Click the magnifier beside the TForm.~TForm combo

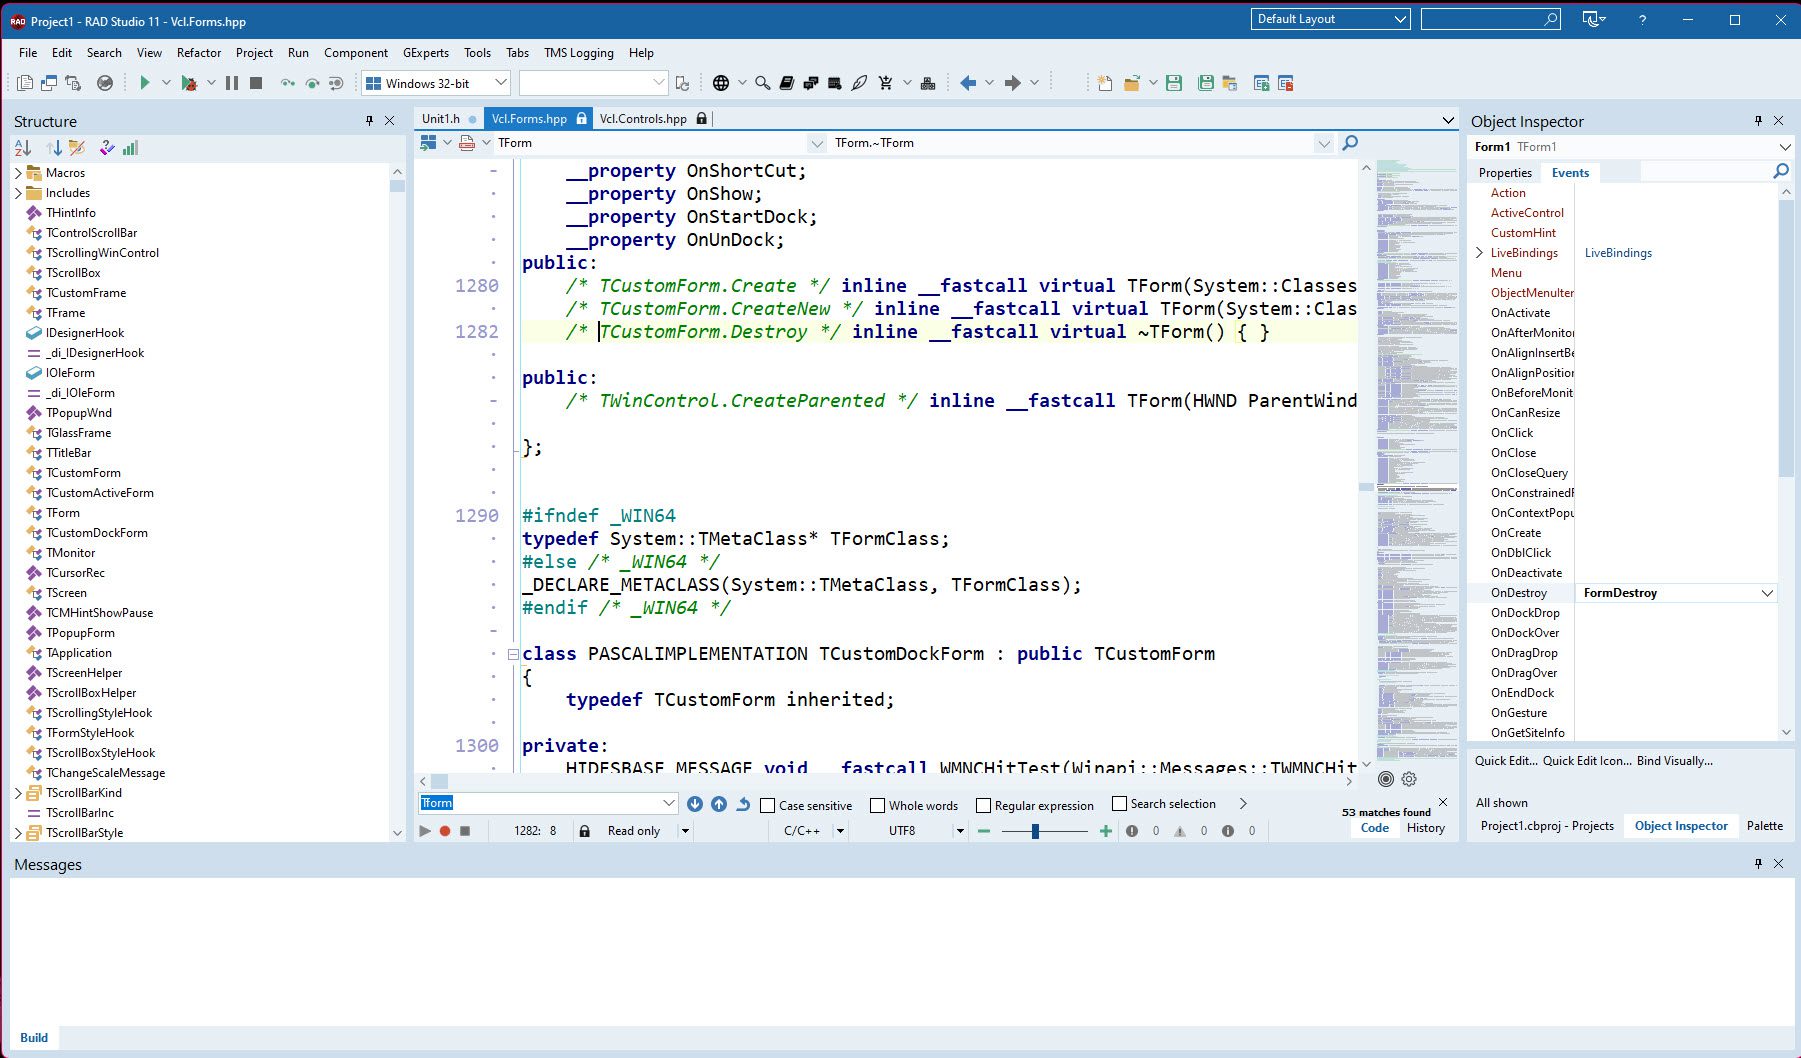pos(1350,143)
